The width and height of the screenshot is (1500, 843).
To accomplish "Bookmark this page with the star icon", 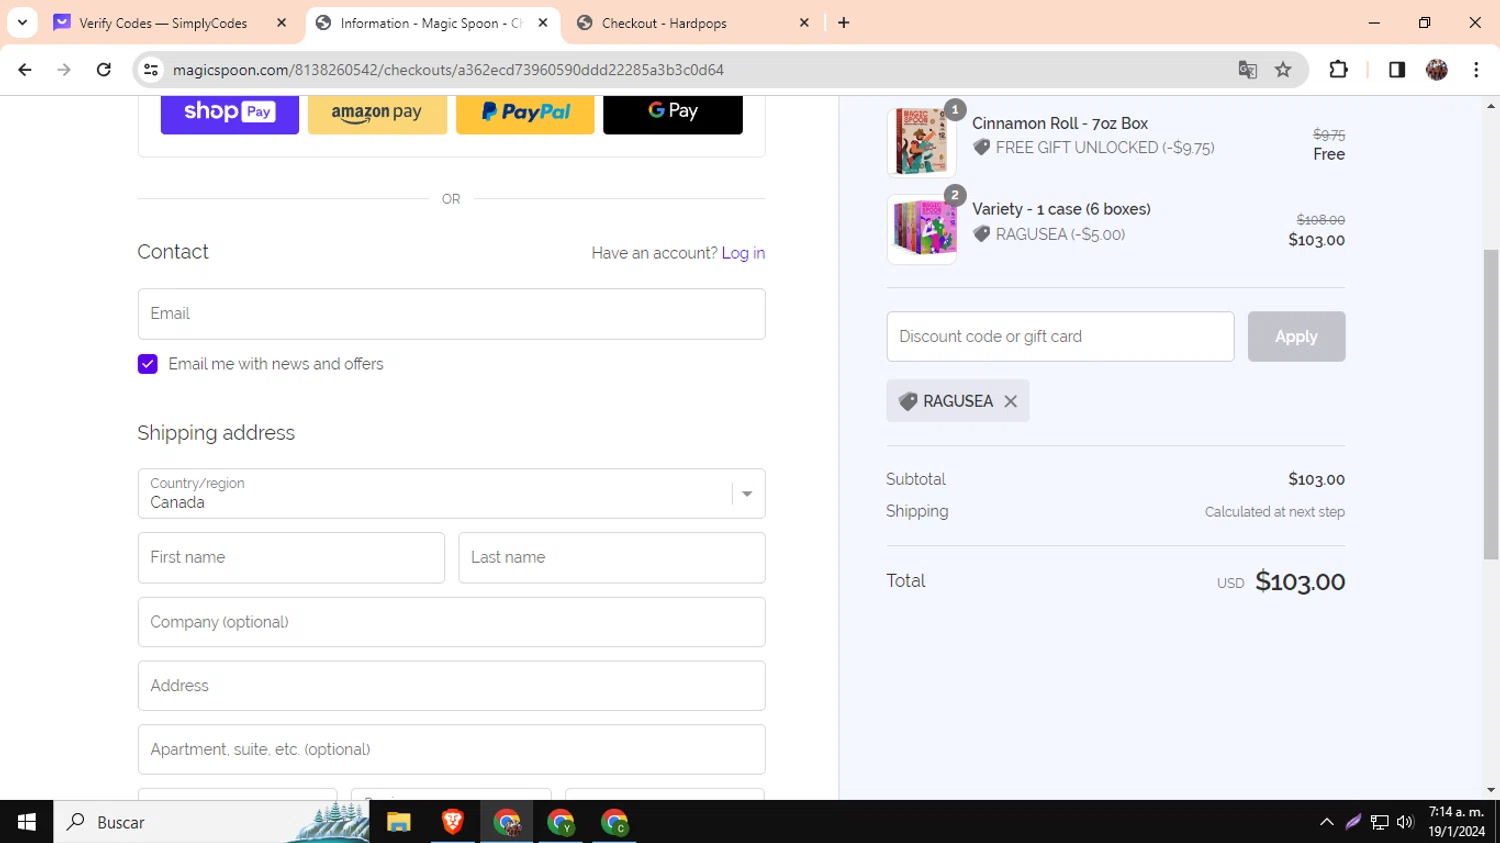I will click(x=1283, y=70).
